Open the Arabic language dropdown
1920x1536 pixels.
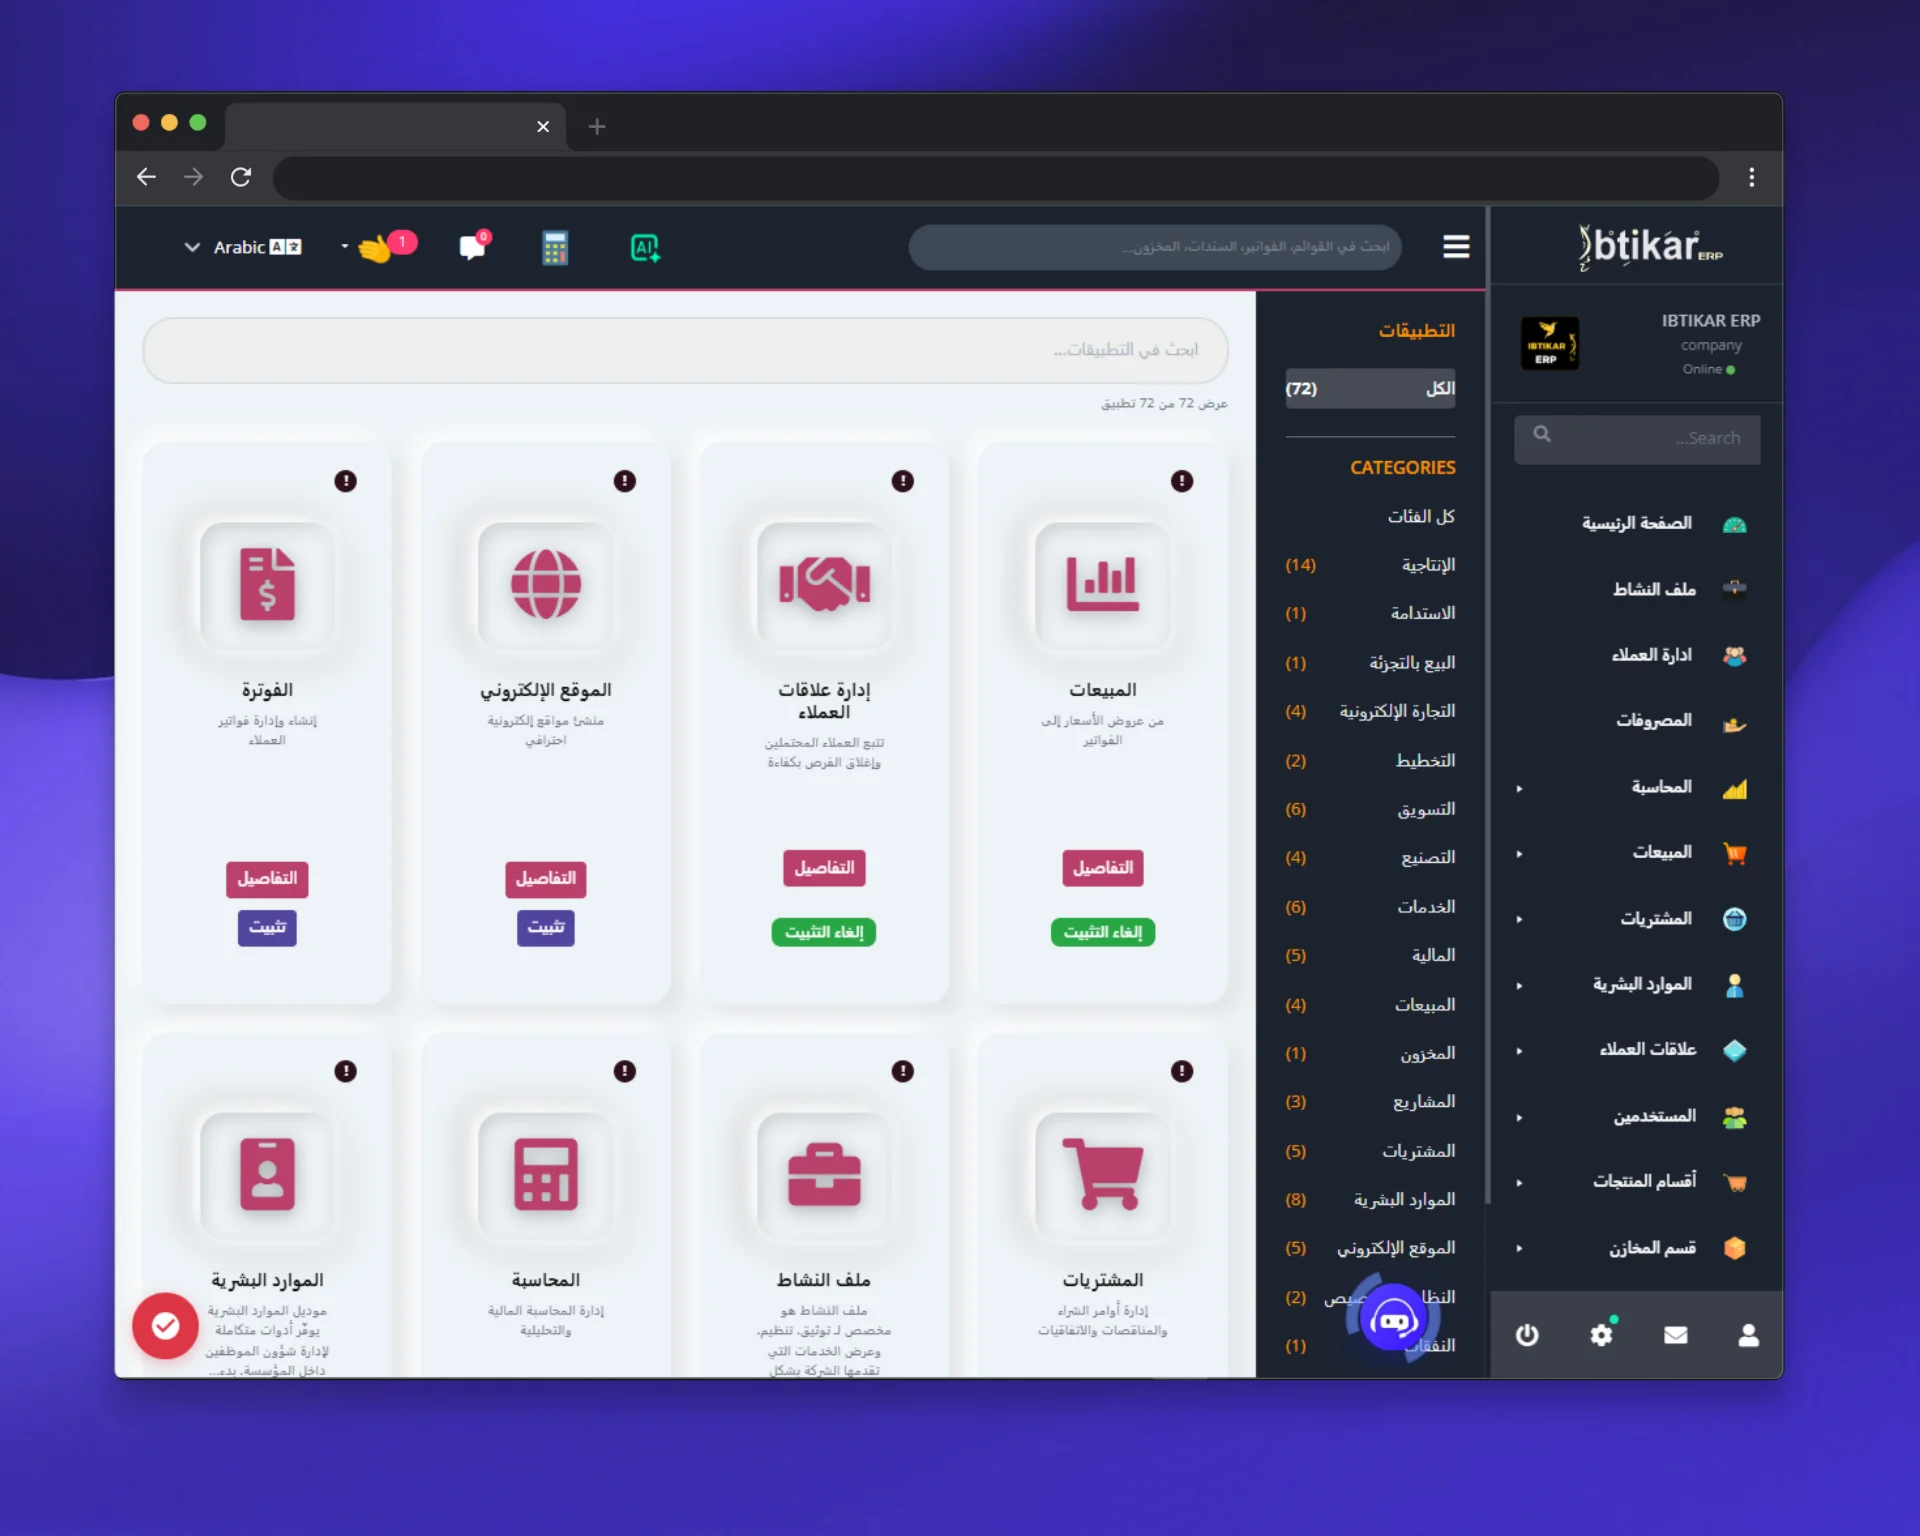tap(241, 247)
